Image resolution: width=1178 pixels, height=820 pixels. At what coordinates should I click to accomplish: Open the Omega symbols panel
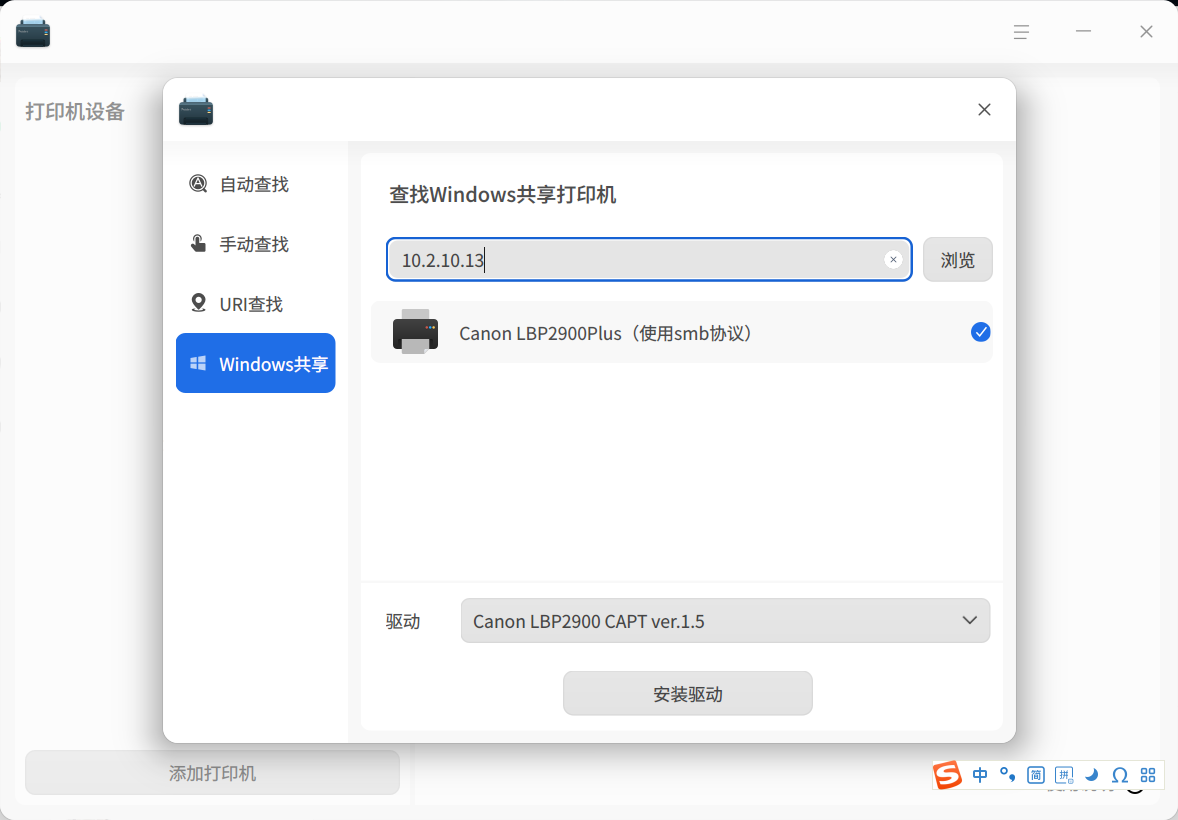pos(1119,775)
